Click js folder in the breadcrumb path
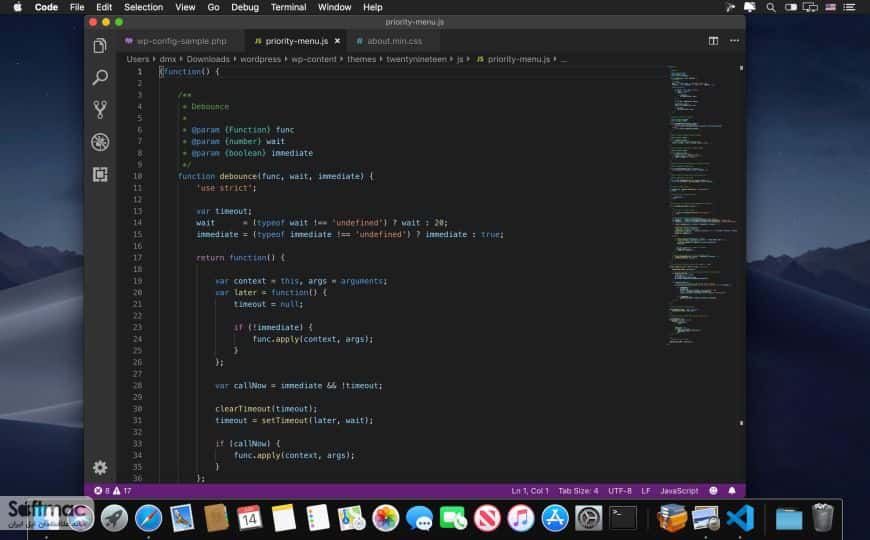Viewport: 870px width, 540px height. [459, 59]
